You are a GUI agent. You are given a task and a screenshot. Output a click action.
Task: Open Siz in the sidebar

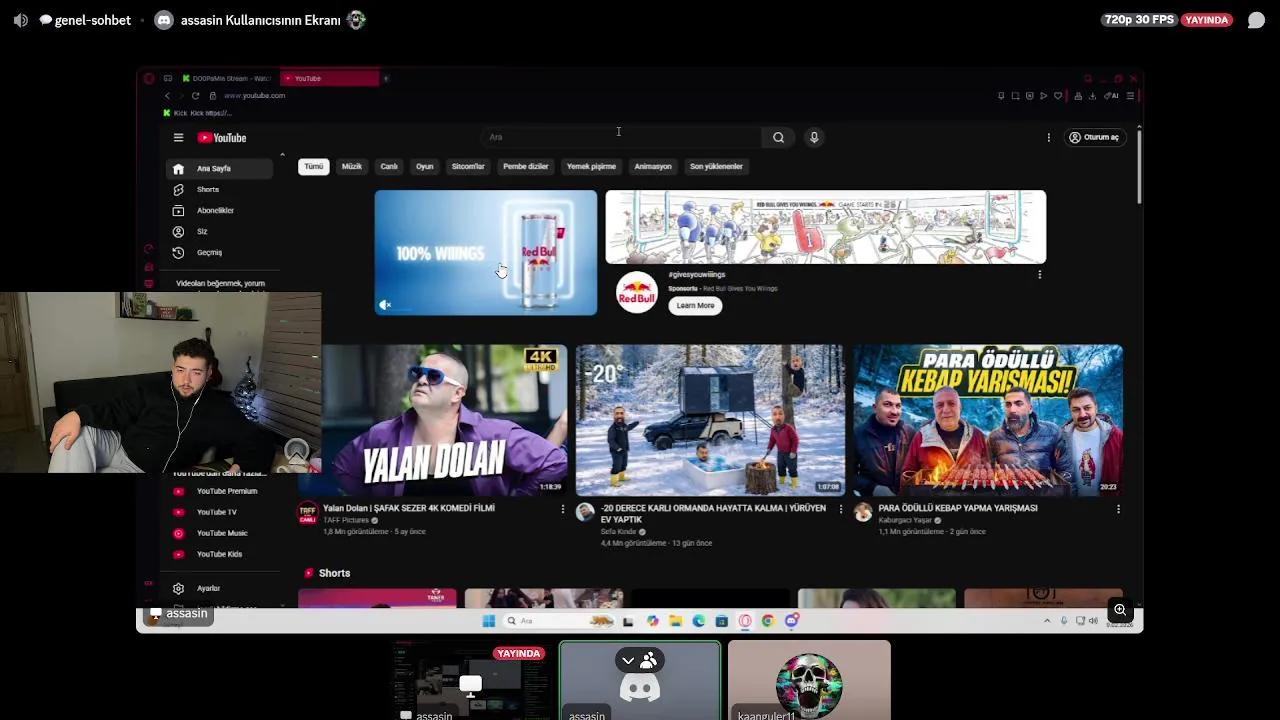coord(219,232)
